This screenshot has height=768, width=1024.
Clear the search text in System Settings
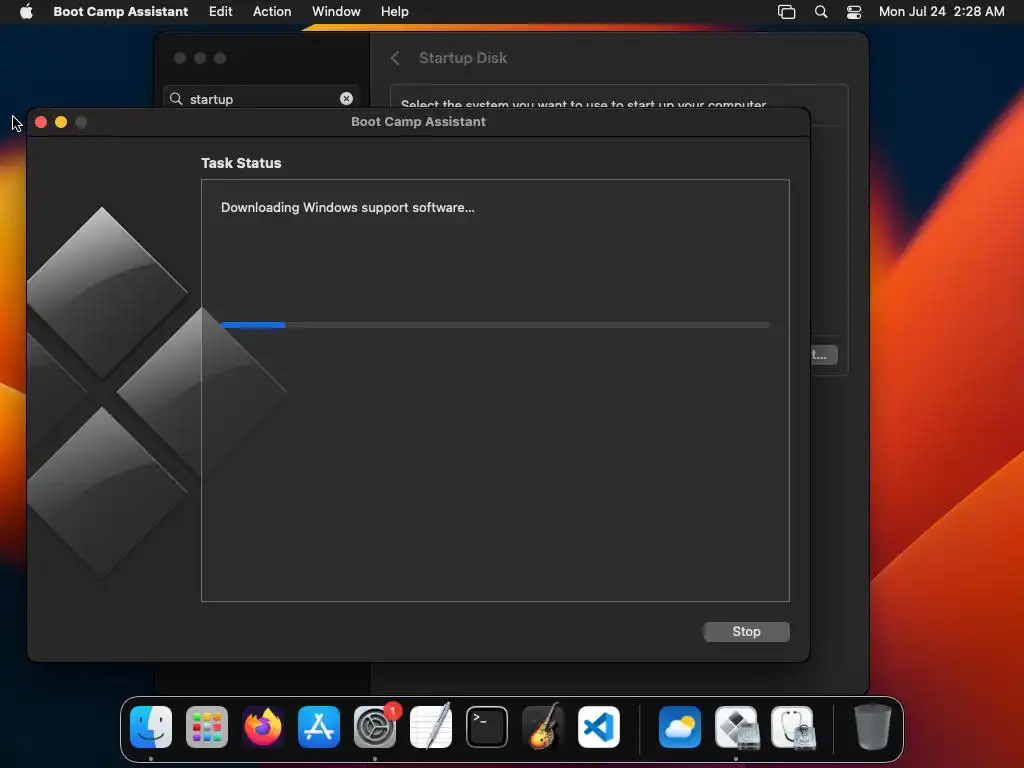[346, 98]
